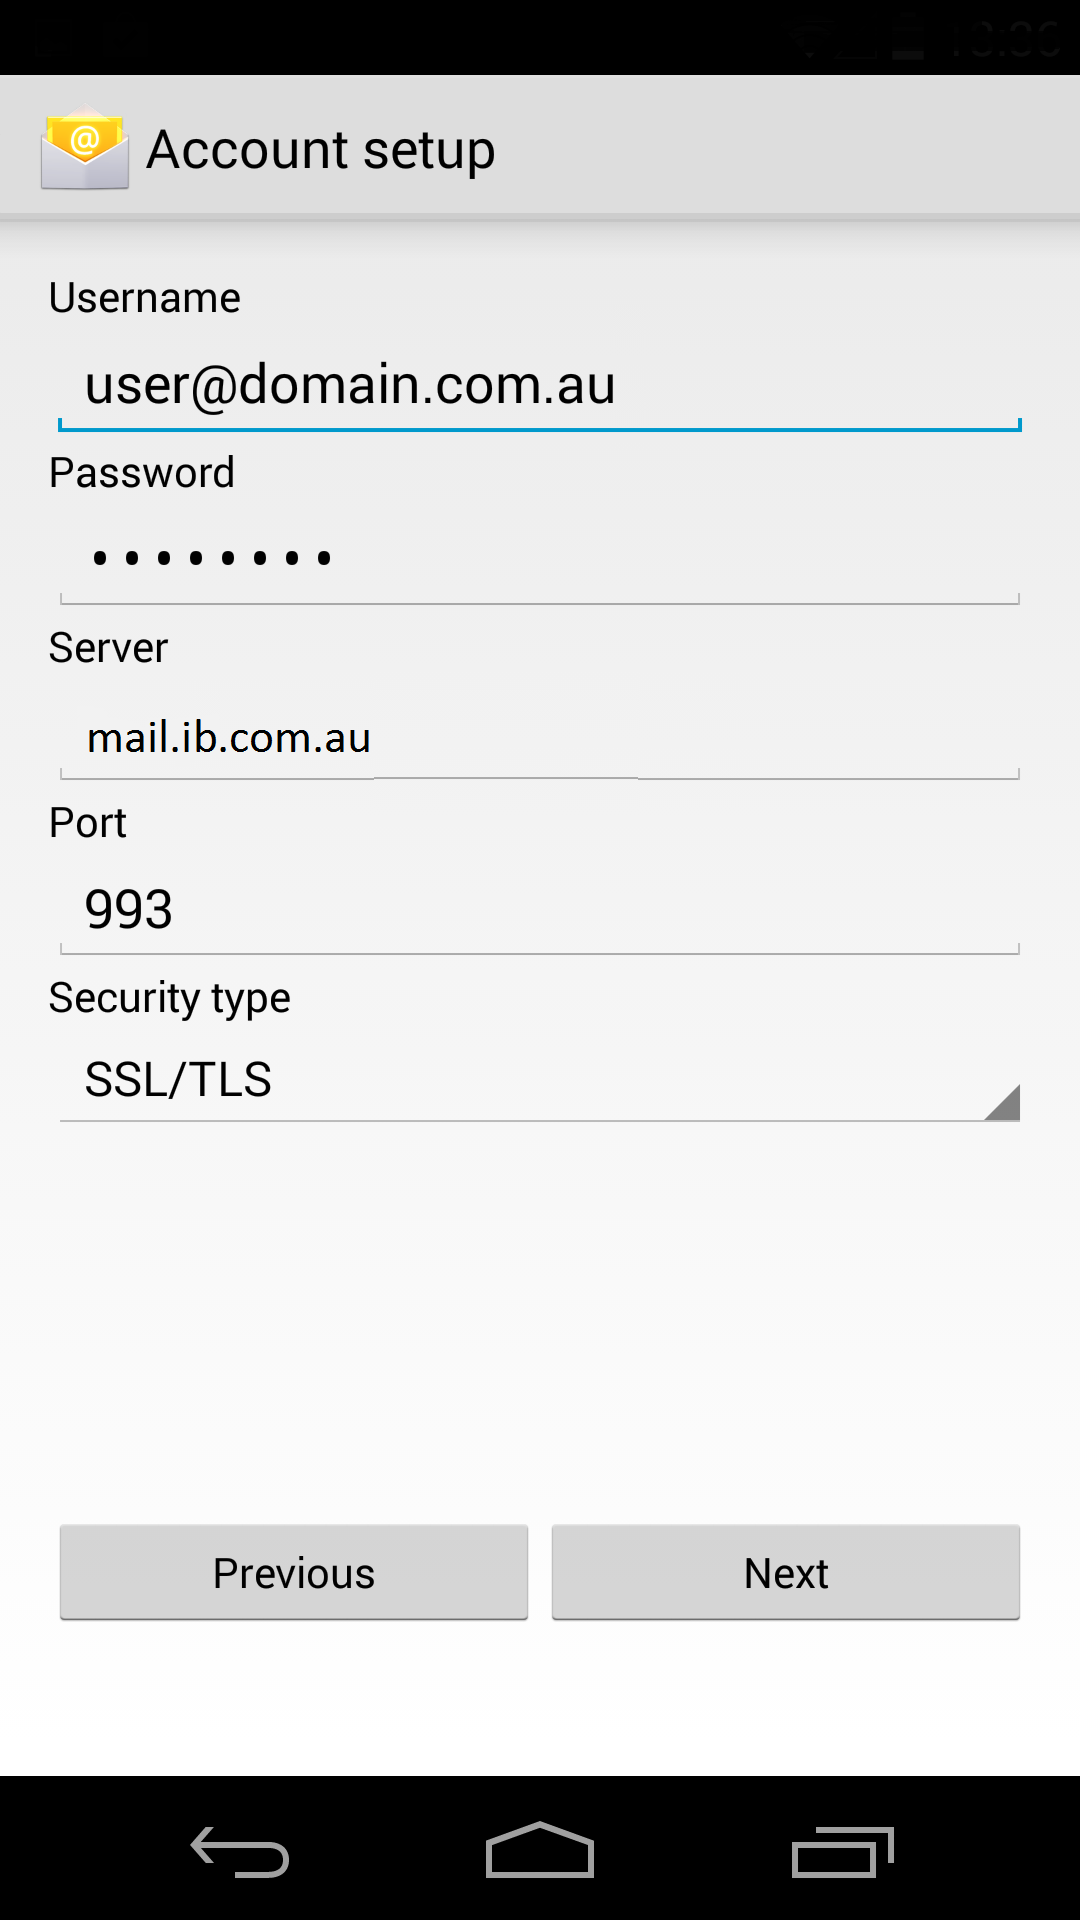Tap the Server label
The width and height of the screenshot is (1080, 1920).
(x=109, y=648)
